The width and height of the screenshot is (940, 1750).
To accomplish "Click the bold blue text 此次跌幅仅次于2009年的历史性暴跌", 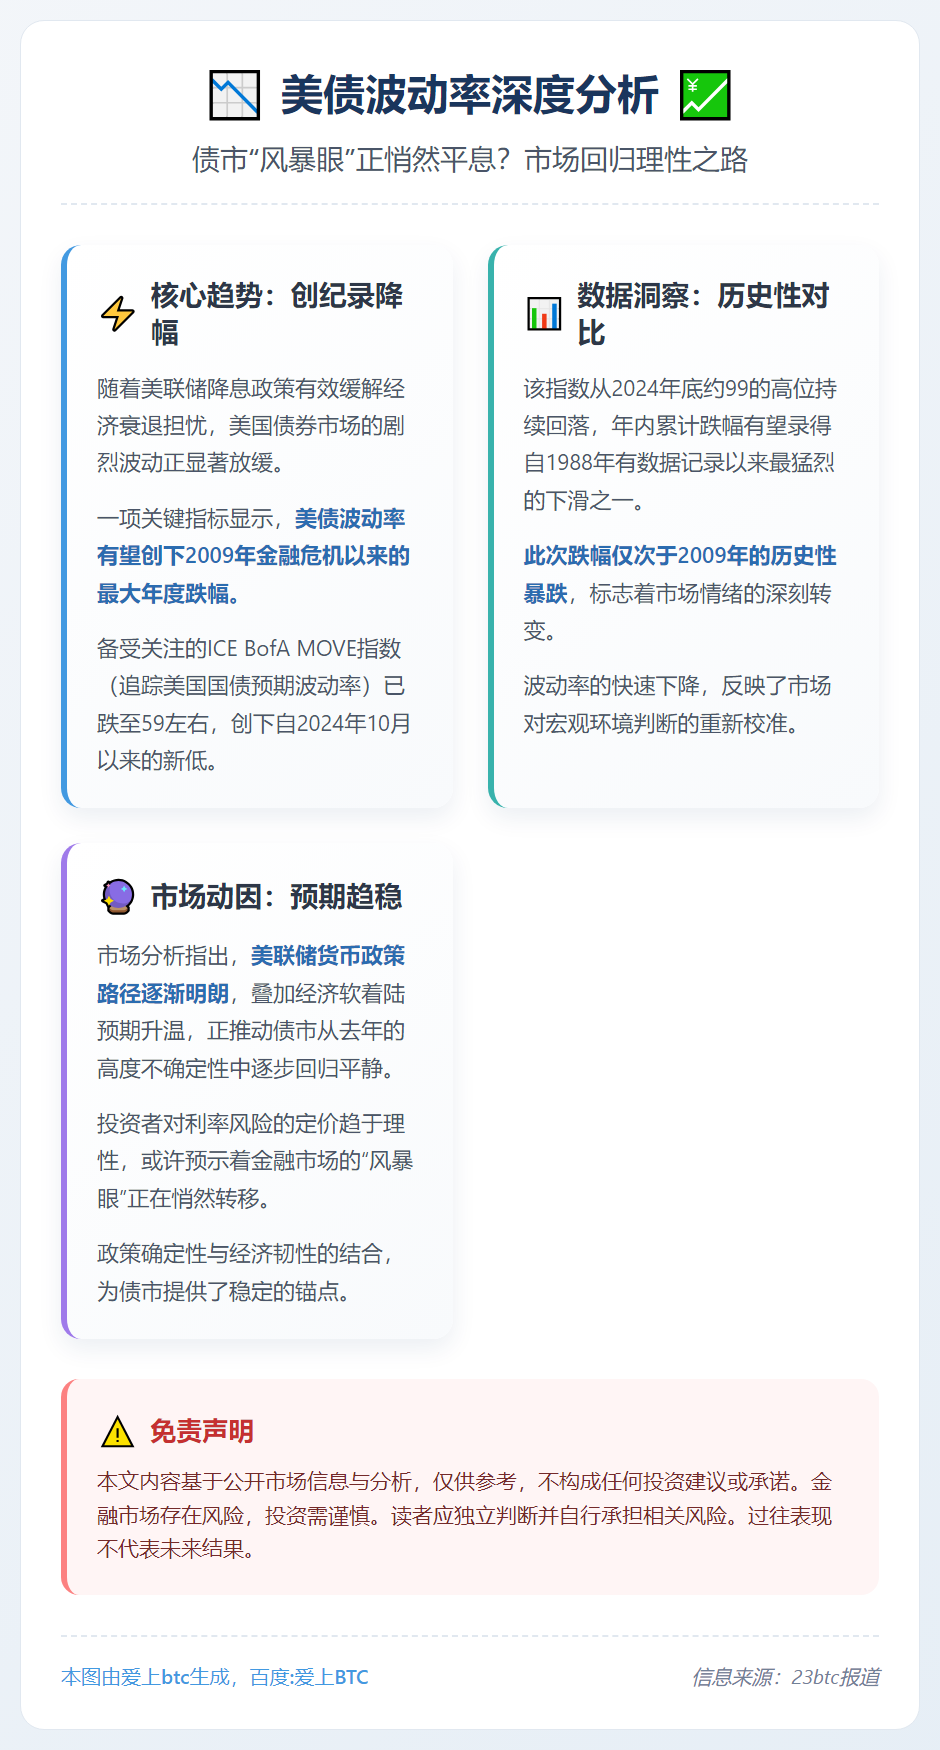I will pos(680,574).
